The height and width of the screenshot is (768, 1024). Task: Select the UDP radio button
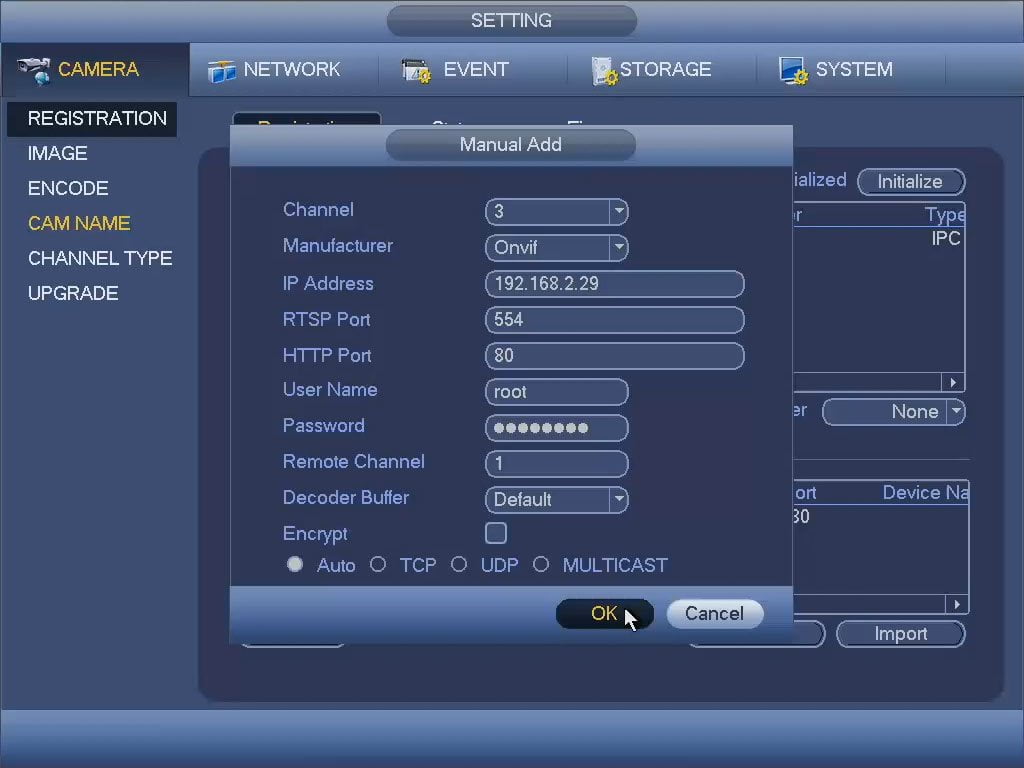459,564
